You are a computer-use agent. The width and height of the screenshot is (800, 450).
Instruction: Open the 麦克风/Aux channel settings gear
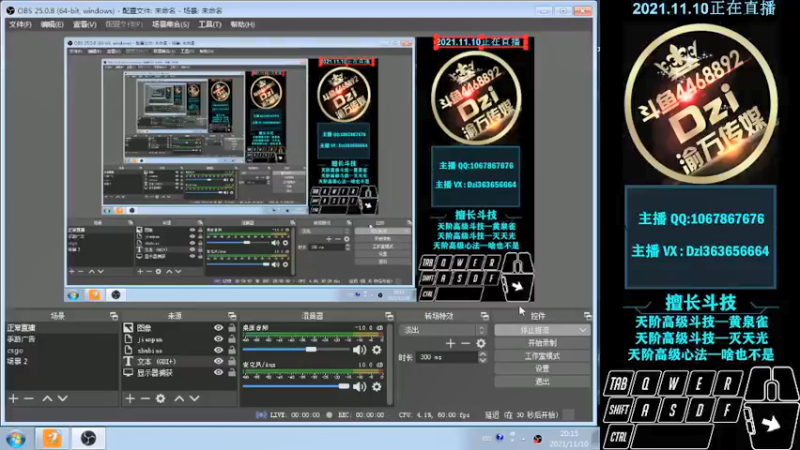click(x=377, y=387)
